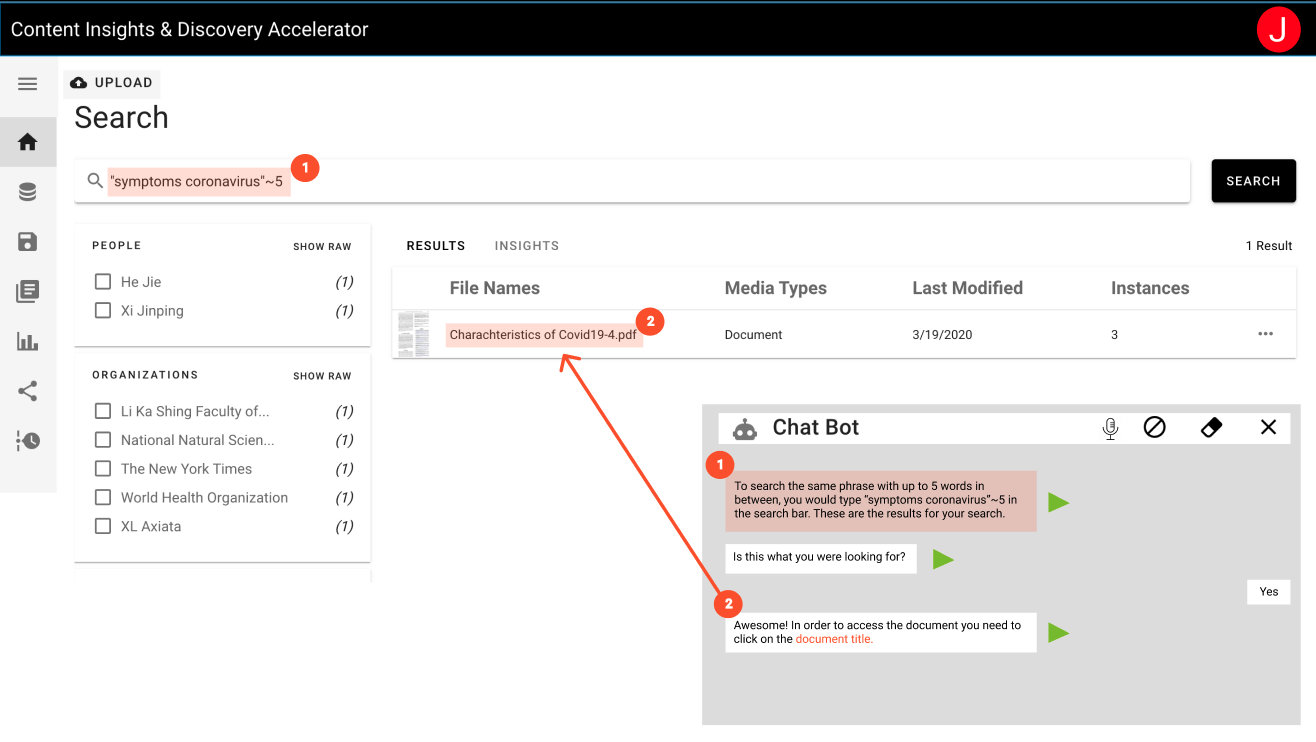
Task: Play the 'Awesome!' chat message audio
Action: pos(1059,632)
